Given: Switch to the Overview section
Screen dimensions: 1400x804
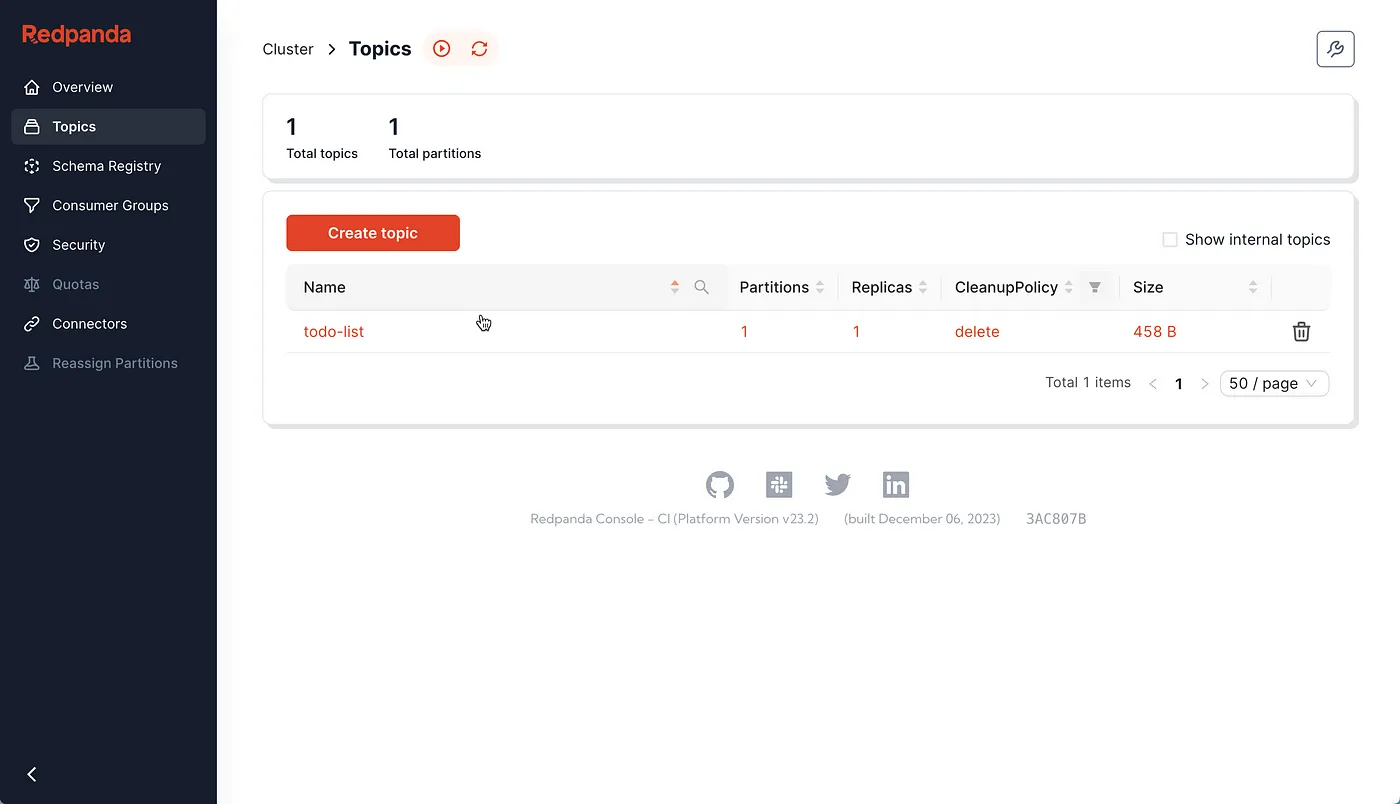Looking at the screenshot, I should pos(82,87).
